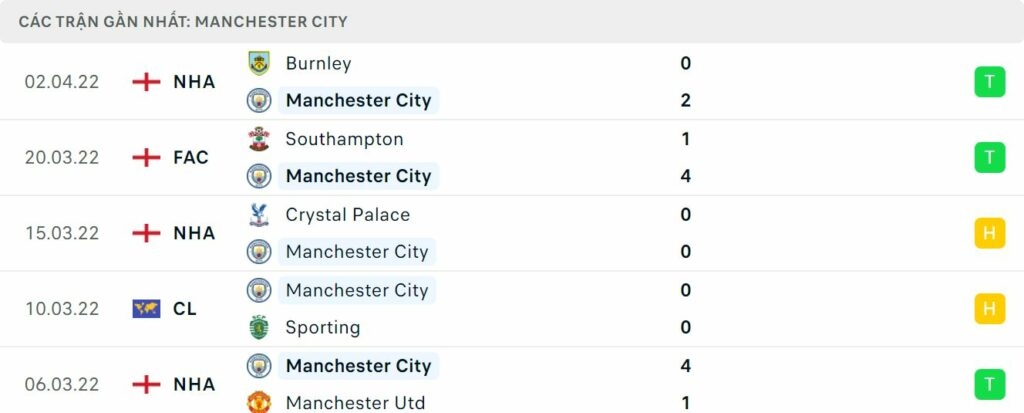
Task: Click the CL competition label
Action: [185, 309]
